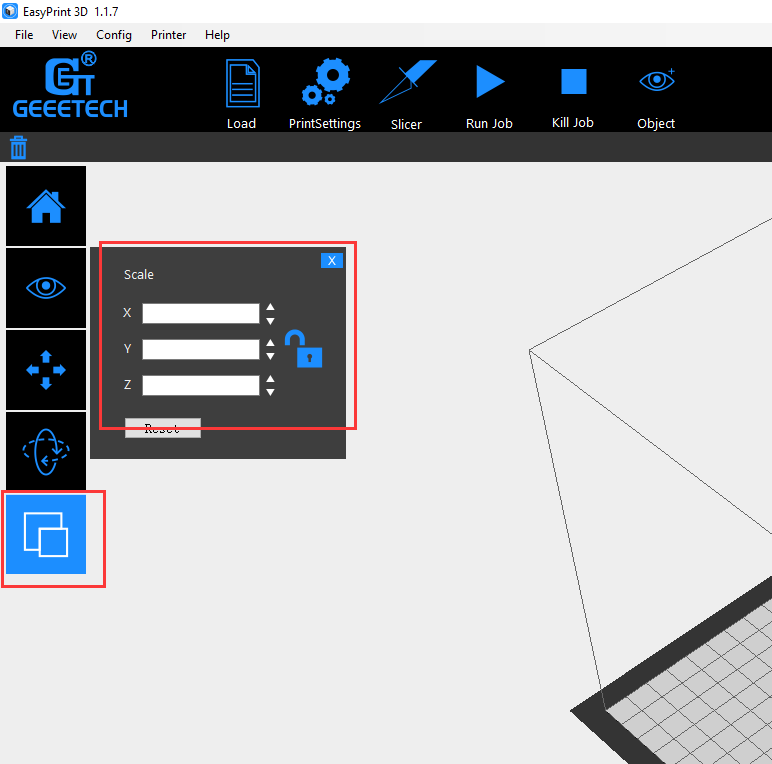Click the Load file icon
Image resolution: width=772 pixels, height=764 pixels.
point(241,85)
